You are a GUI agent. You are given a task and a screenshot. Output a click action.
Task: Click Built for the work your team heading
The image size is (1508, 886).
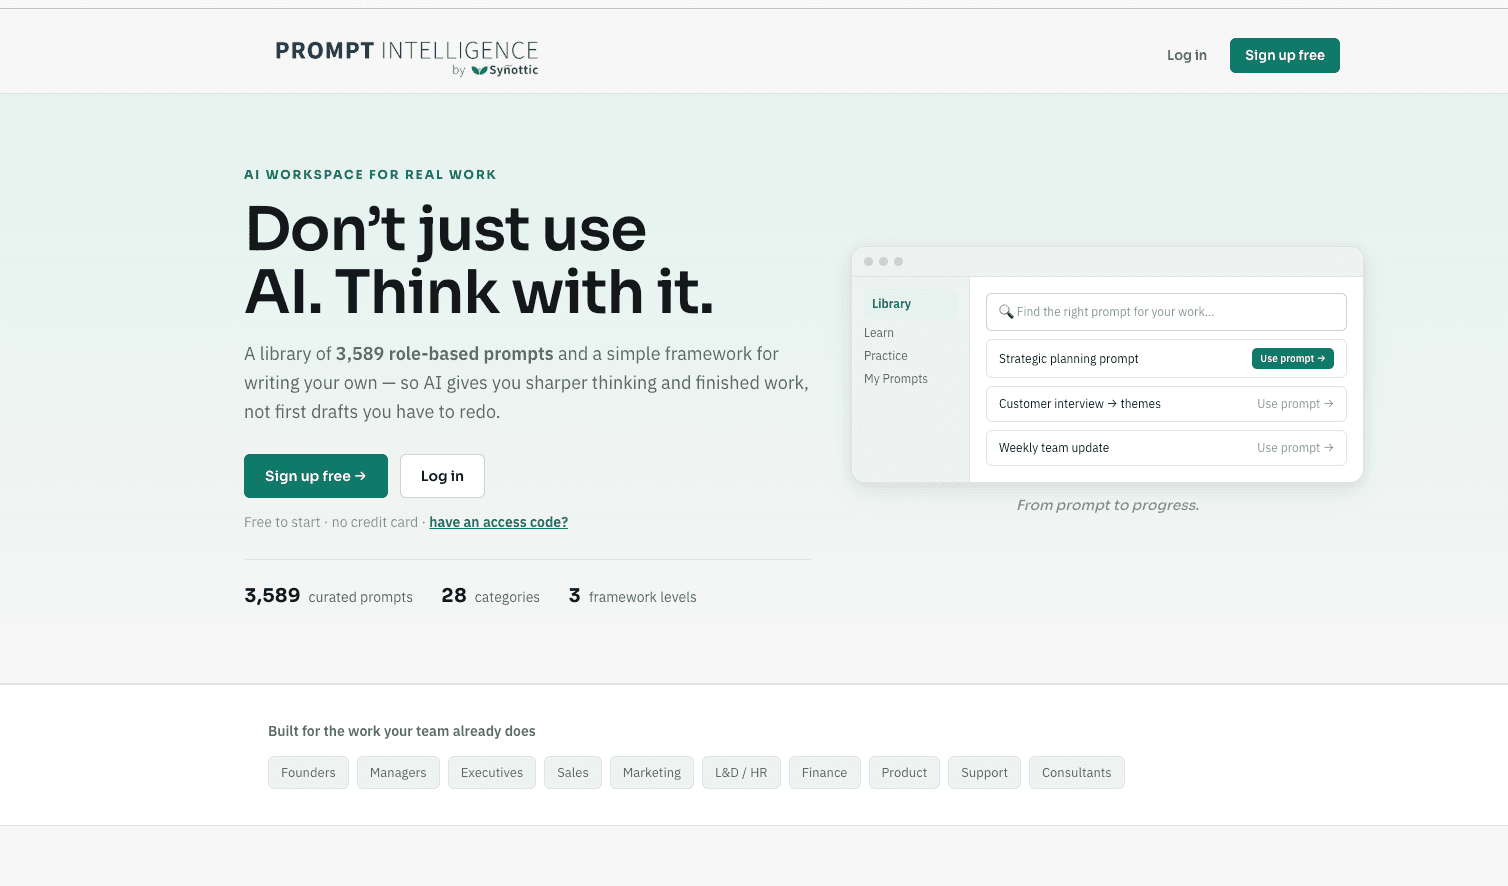[402, 731]
